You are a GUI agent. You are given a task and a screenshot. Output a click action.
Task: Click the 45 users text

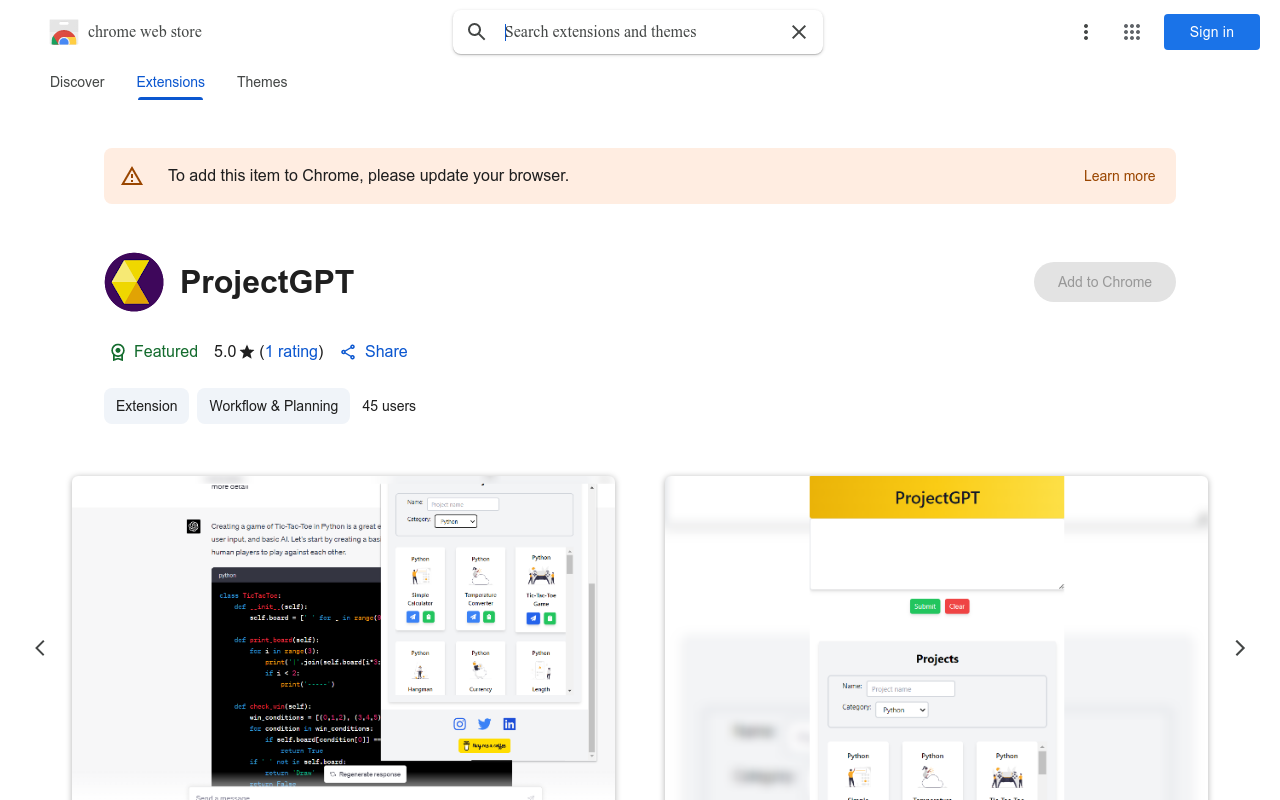(x=389, y=406)
